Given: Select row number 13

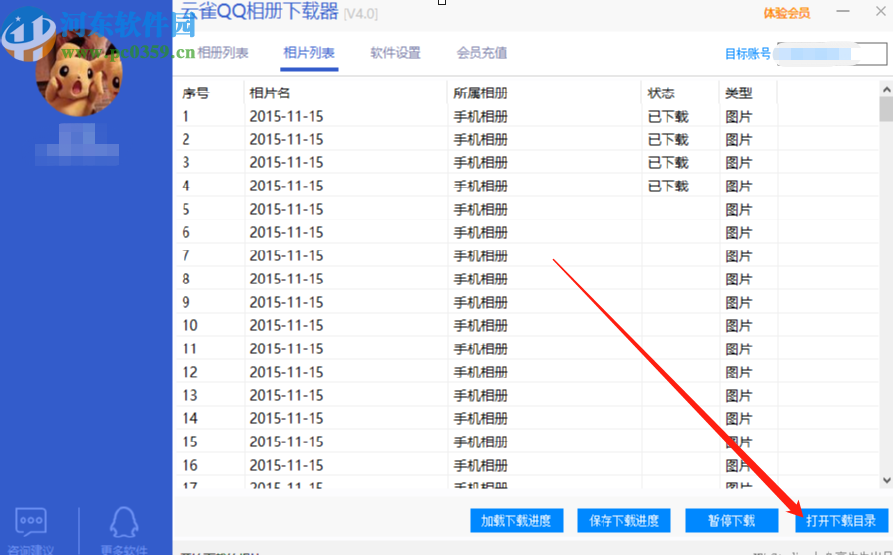Looking at the screenshot, I should 190,396.
